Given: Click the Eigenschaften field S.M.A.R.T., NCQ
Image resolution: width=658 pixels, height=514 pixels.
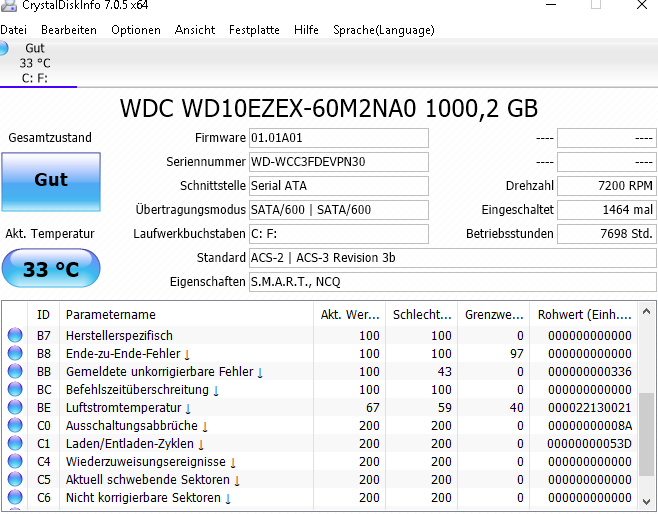Looking at the screenshot, I should [x=453, y=282].
